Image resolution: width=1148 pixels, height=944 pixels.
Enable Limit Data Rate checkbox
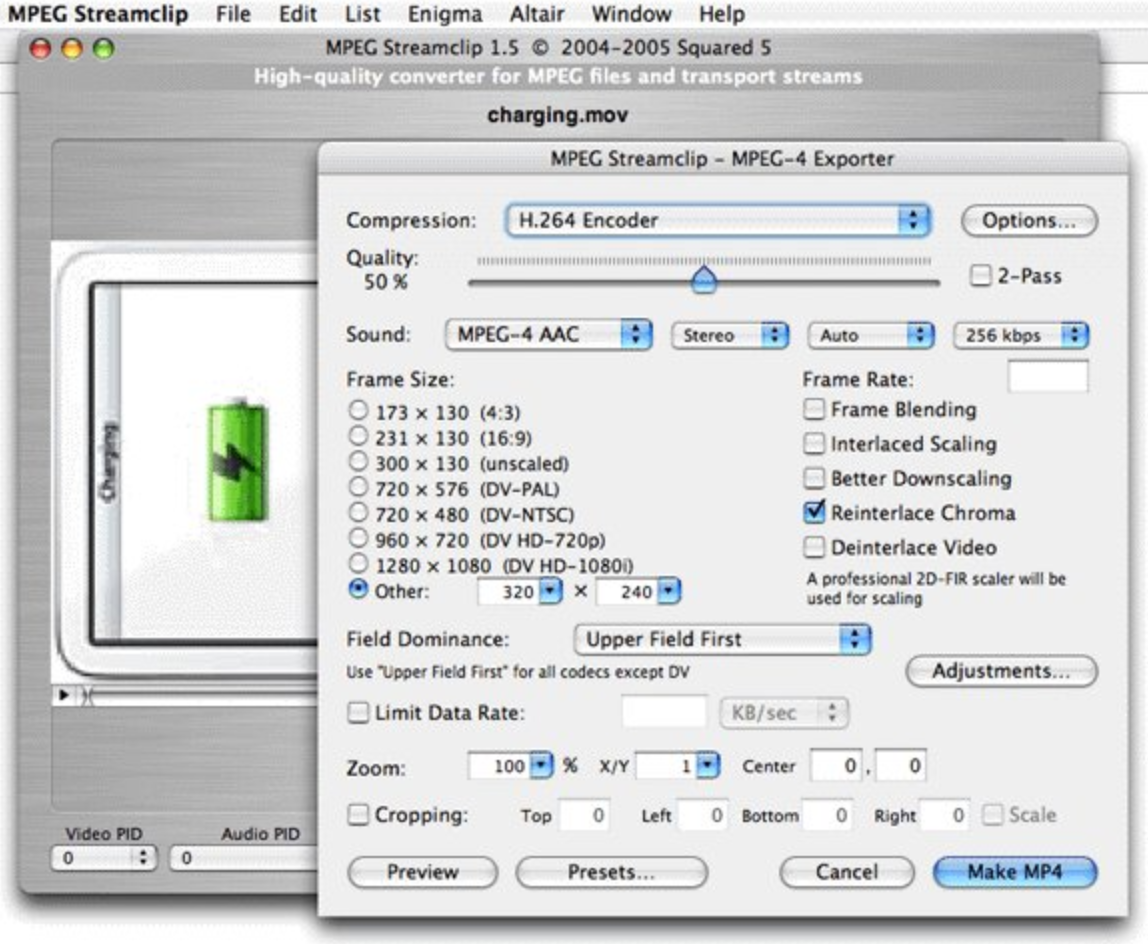(x=358, y=713)
